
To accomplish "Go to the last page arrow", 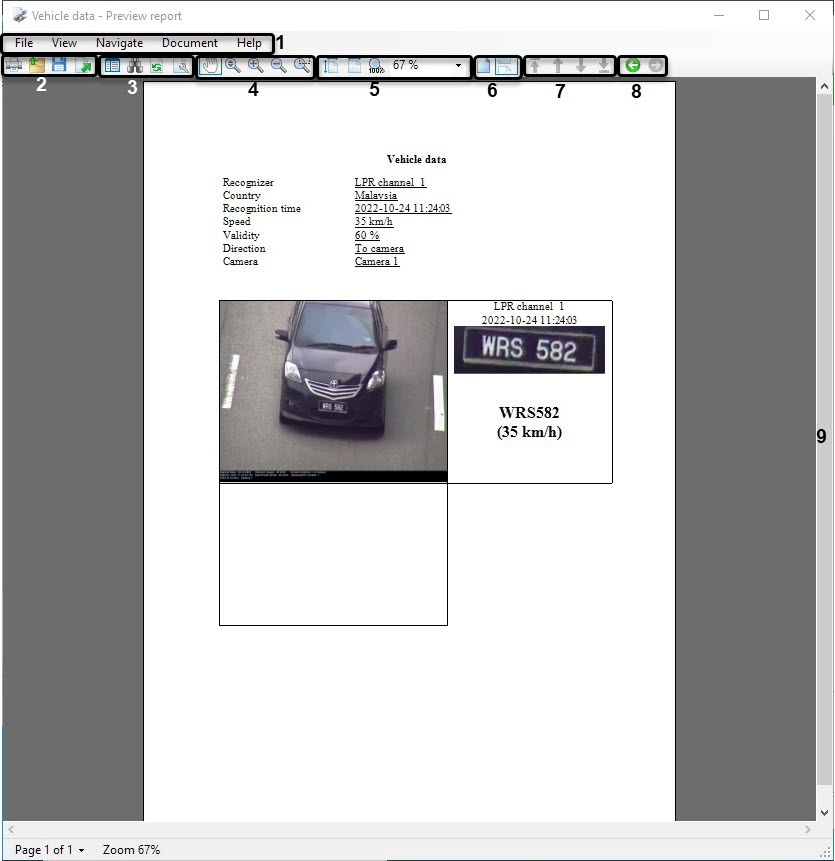I will [x=604, y=66].
